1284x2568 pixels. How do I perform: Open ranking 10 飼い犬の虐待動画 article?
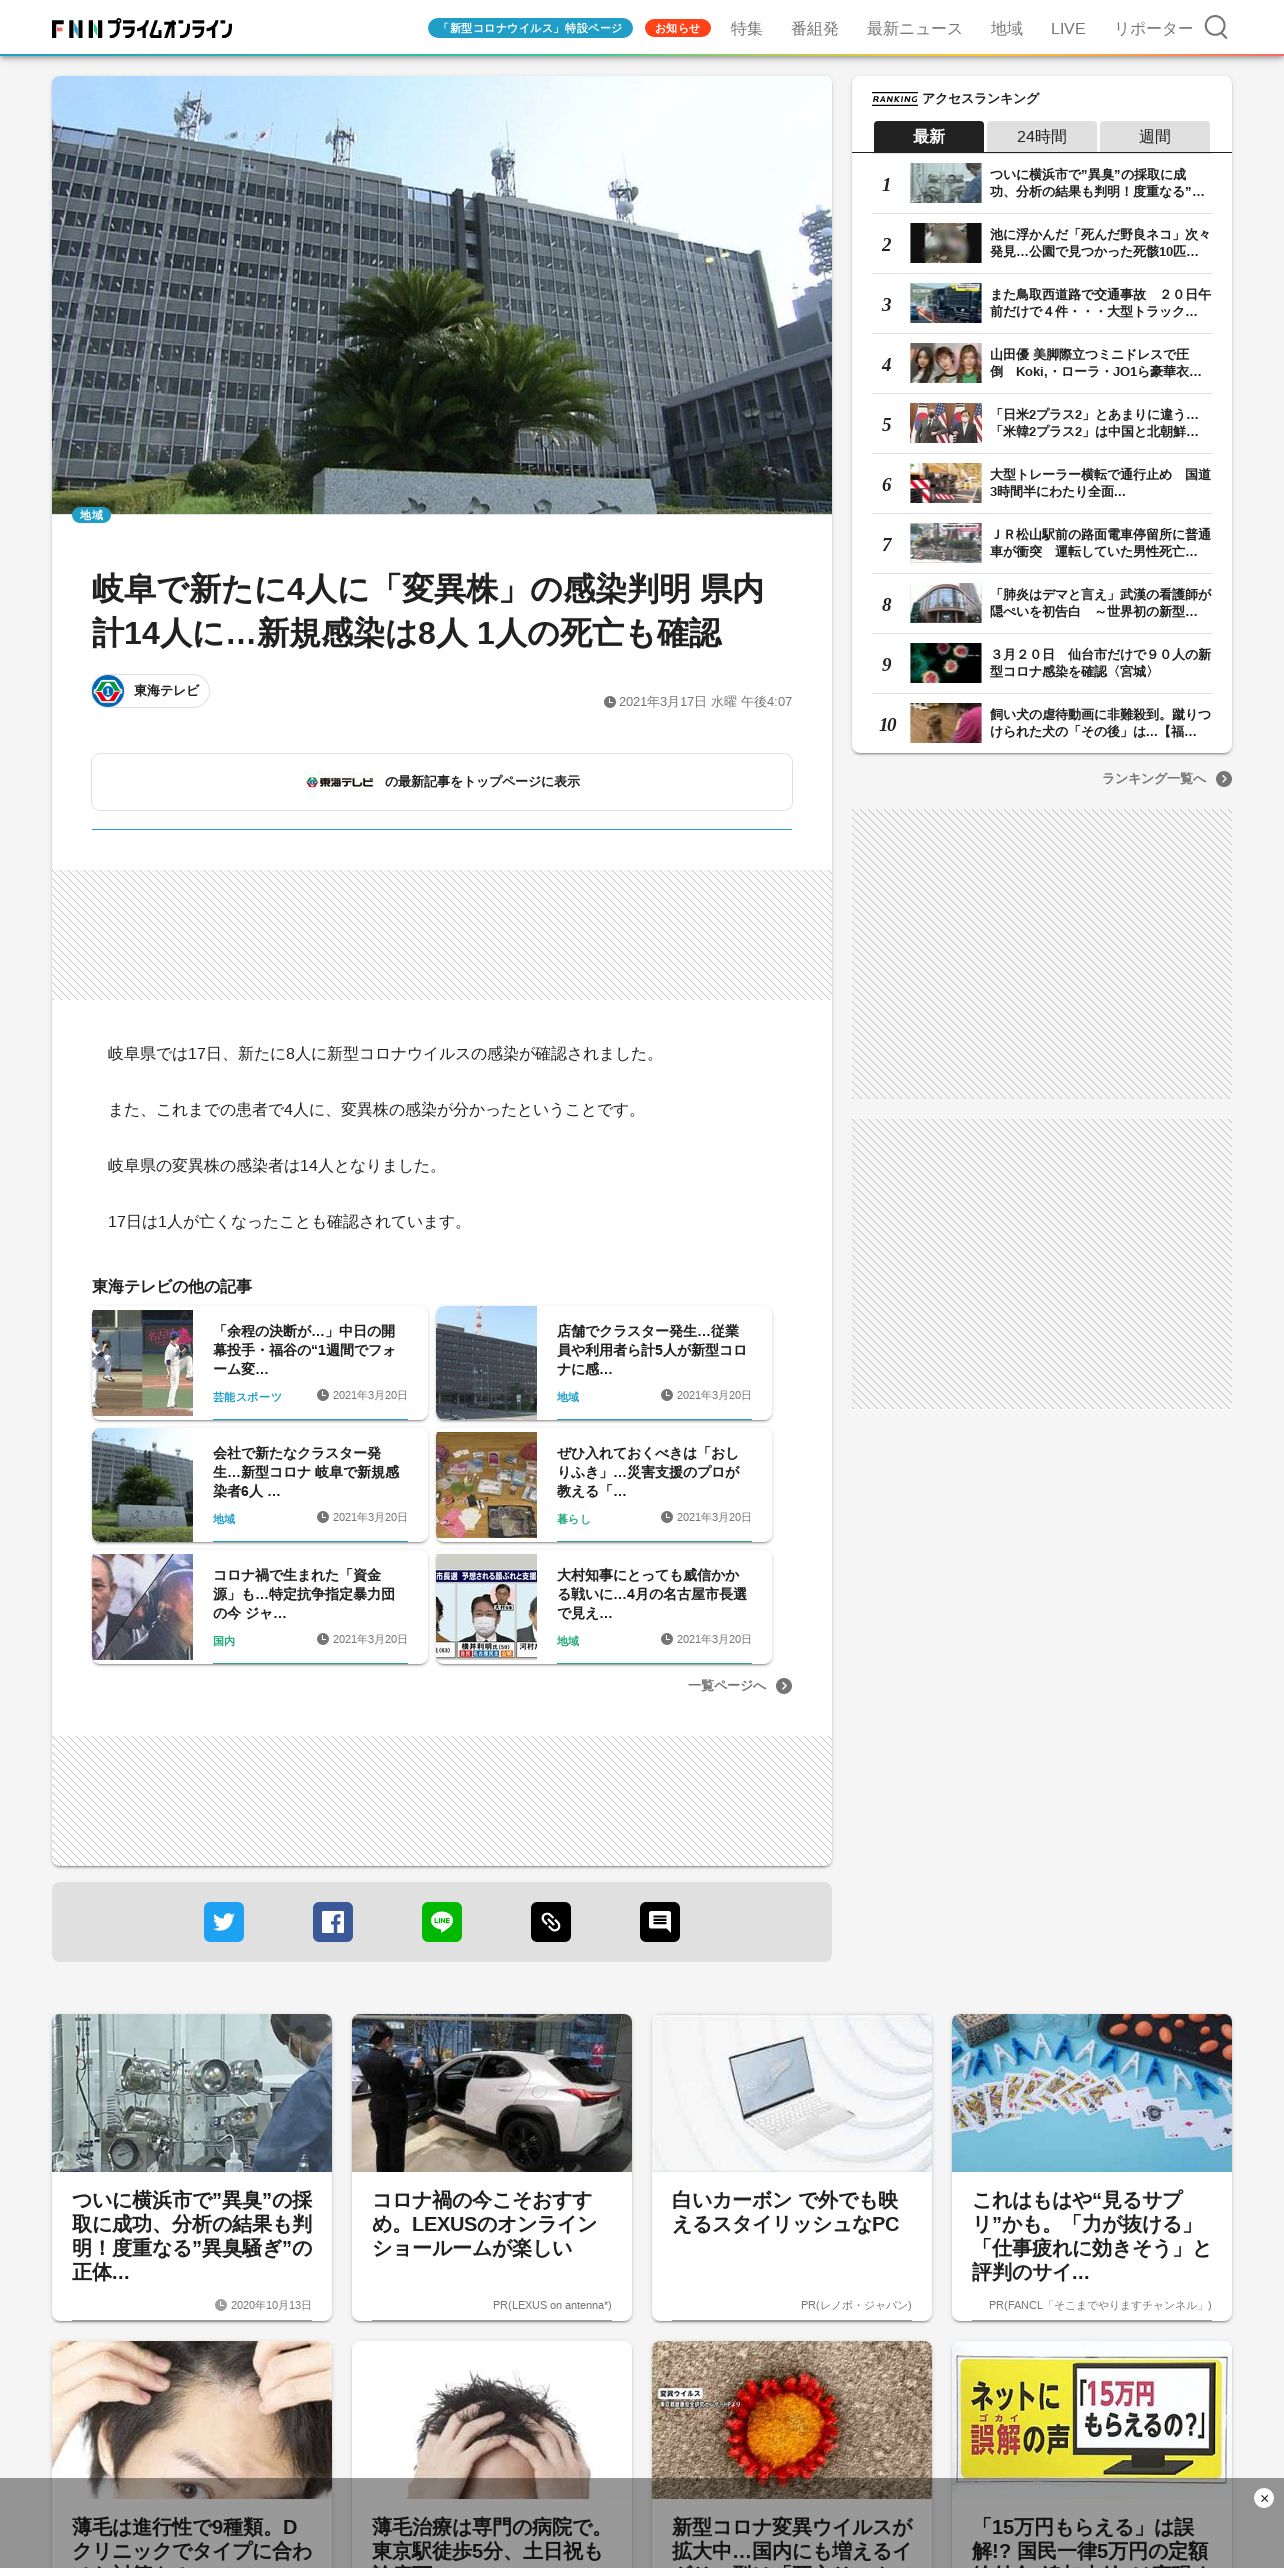(1042, 724)
